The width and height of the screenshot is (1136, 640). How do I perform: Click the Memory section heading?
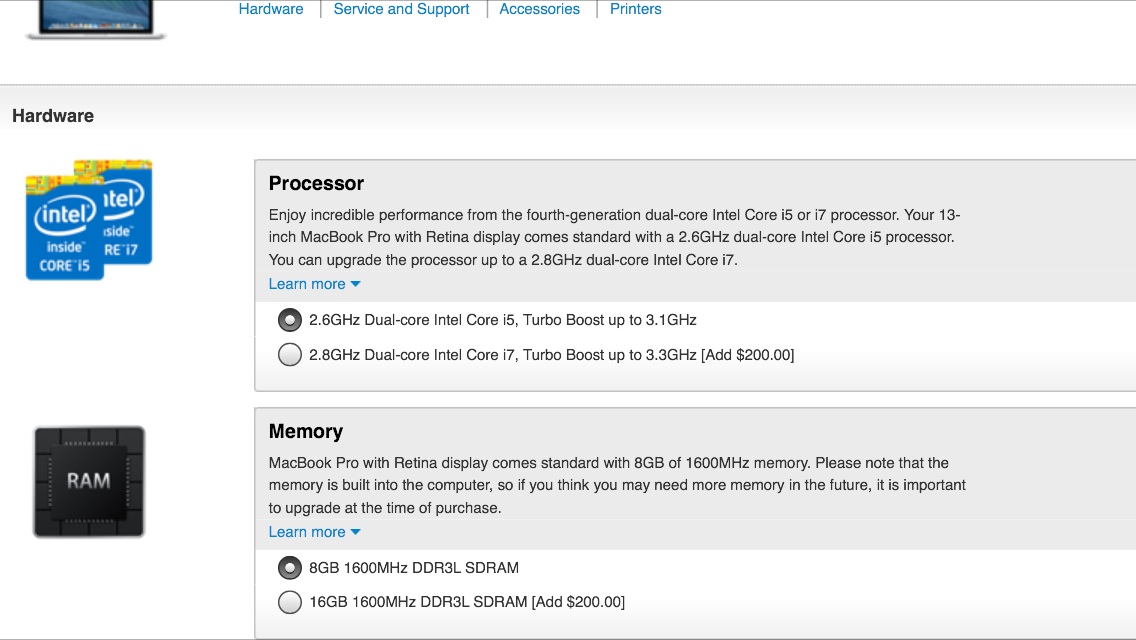306,431
